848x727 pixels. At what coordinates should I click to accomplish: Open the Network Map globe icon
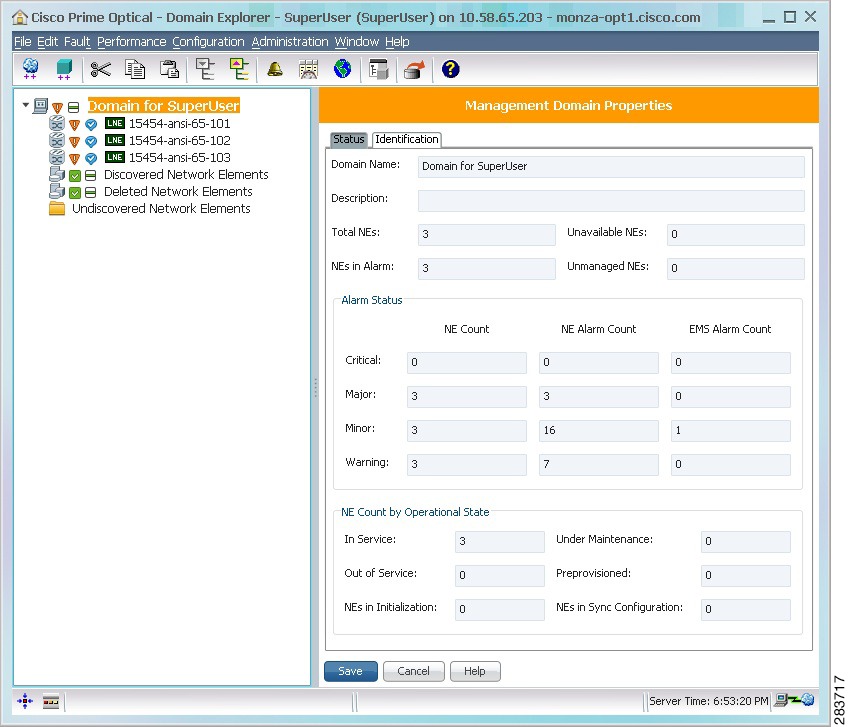pyautogui.click(x=342, y=69)
